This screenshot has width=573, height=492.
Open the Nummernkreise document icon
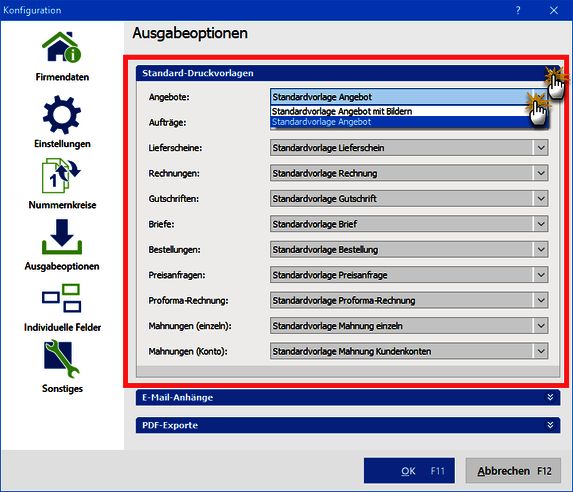pyautogui.click(x=61, y=176)
